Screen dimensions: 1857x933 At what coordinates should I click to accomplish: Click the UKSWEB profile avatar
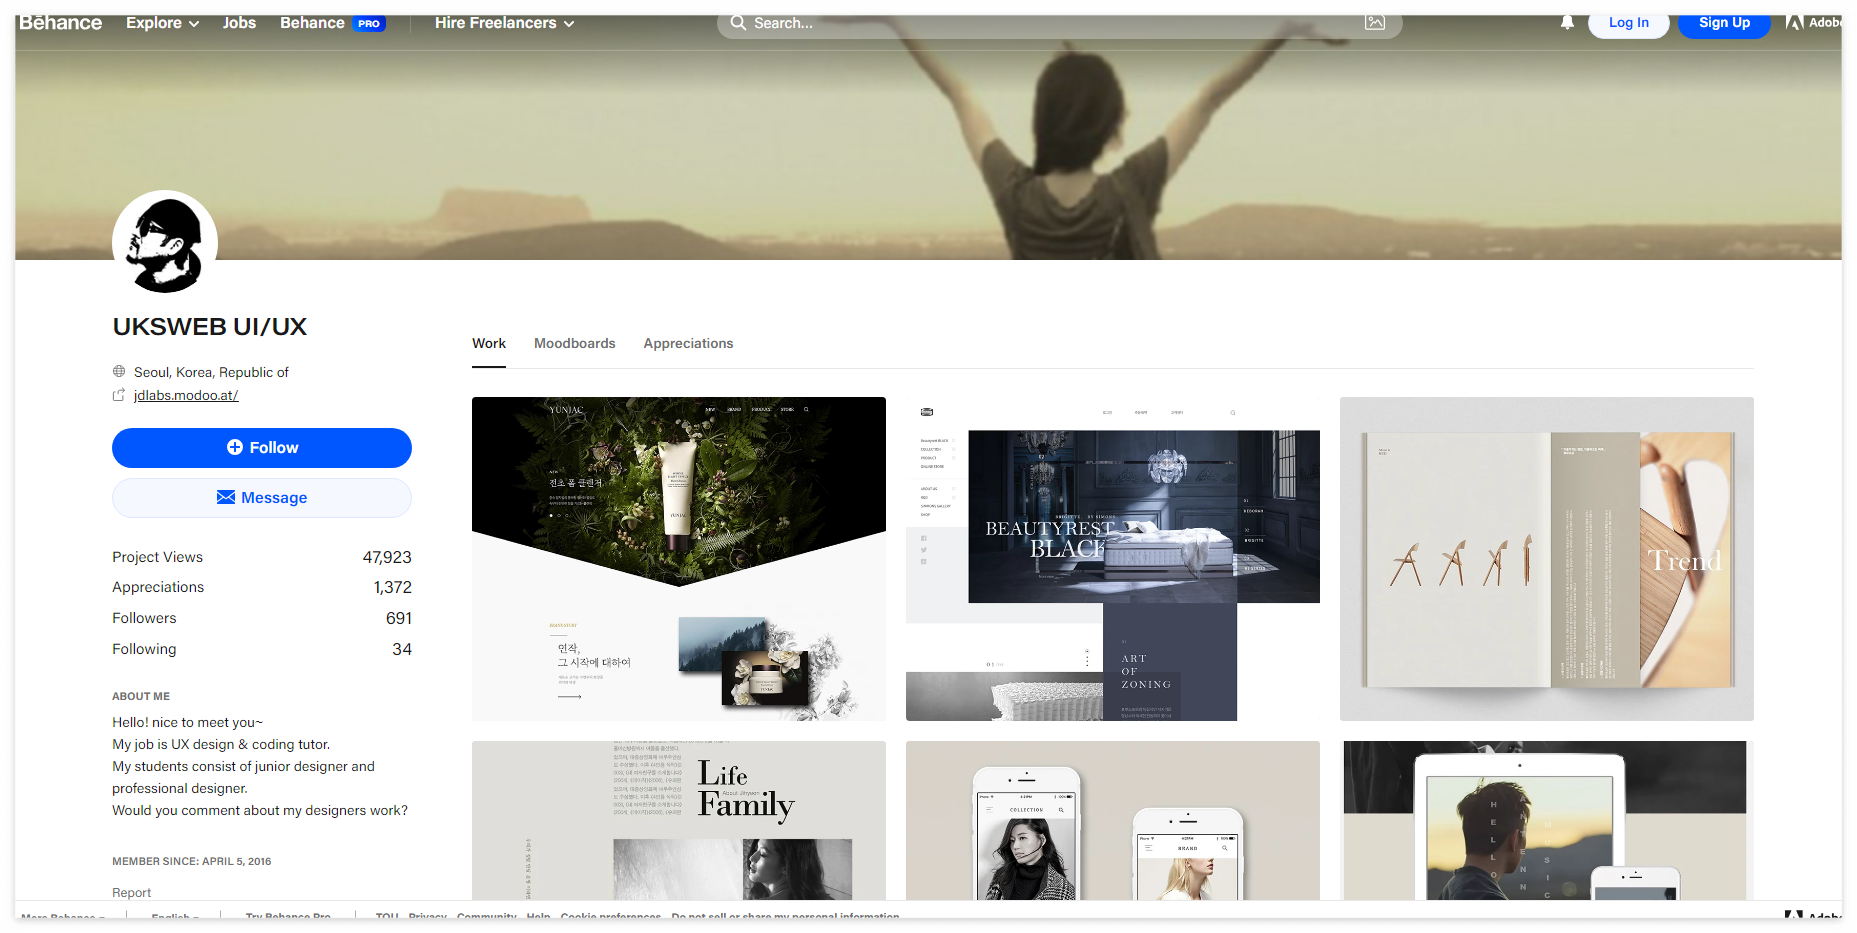(x=165, y=243)
